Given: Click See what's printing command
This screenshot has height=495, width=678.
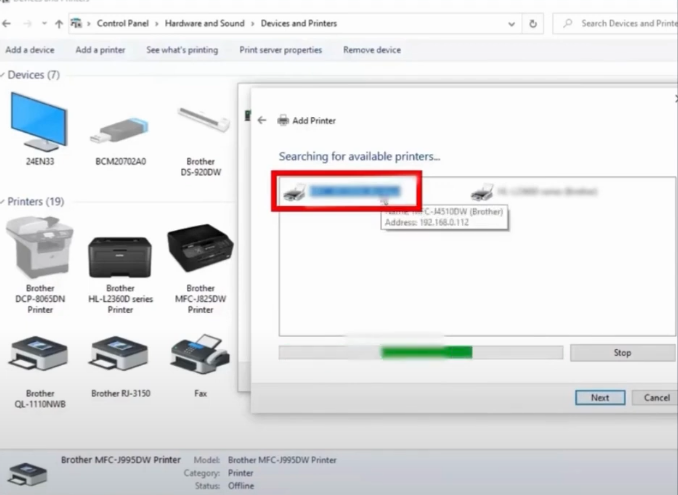Looking at the screenshot, I should point(182,50).
